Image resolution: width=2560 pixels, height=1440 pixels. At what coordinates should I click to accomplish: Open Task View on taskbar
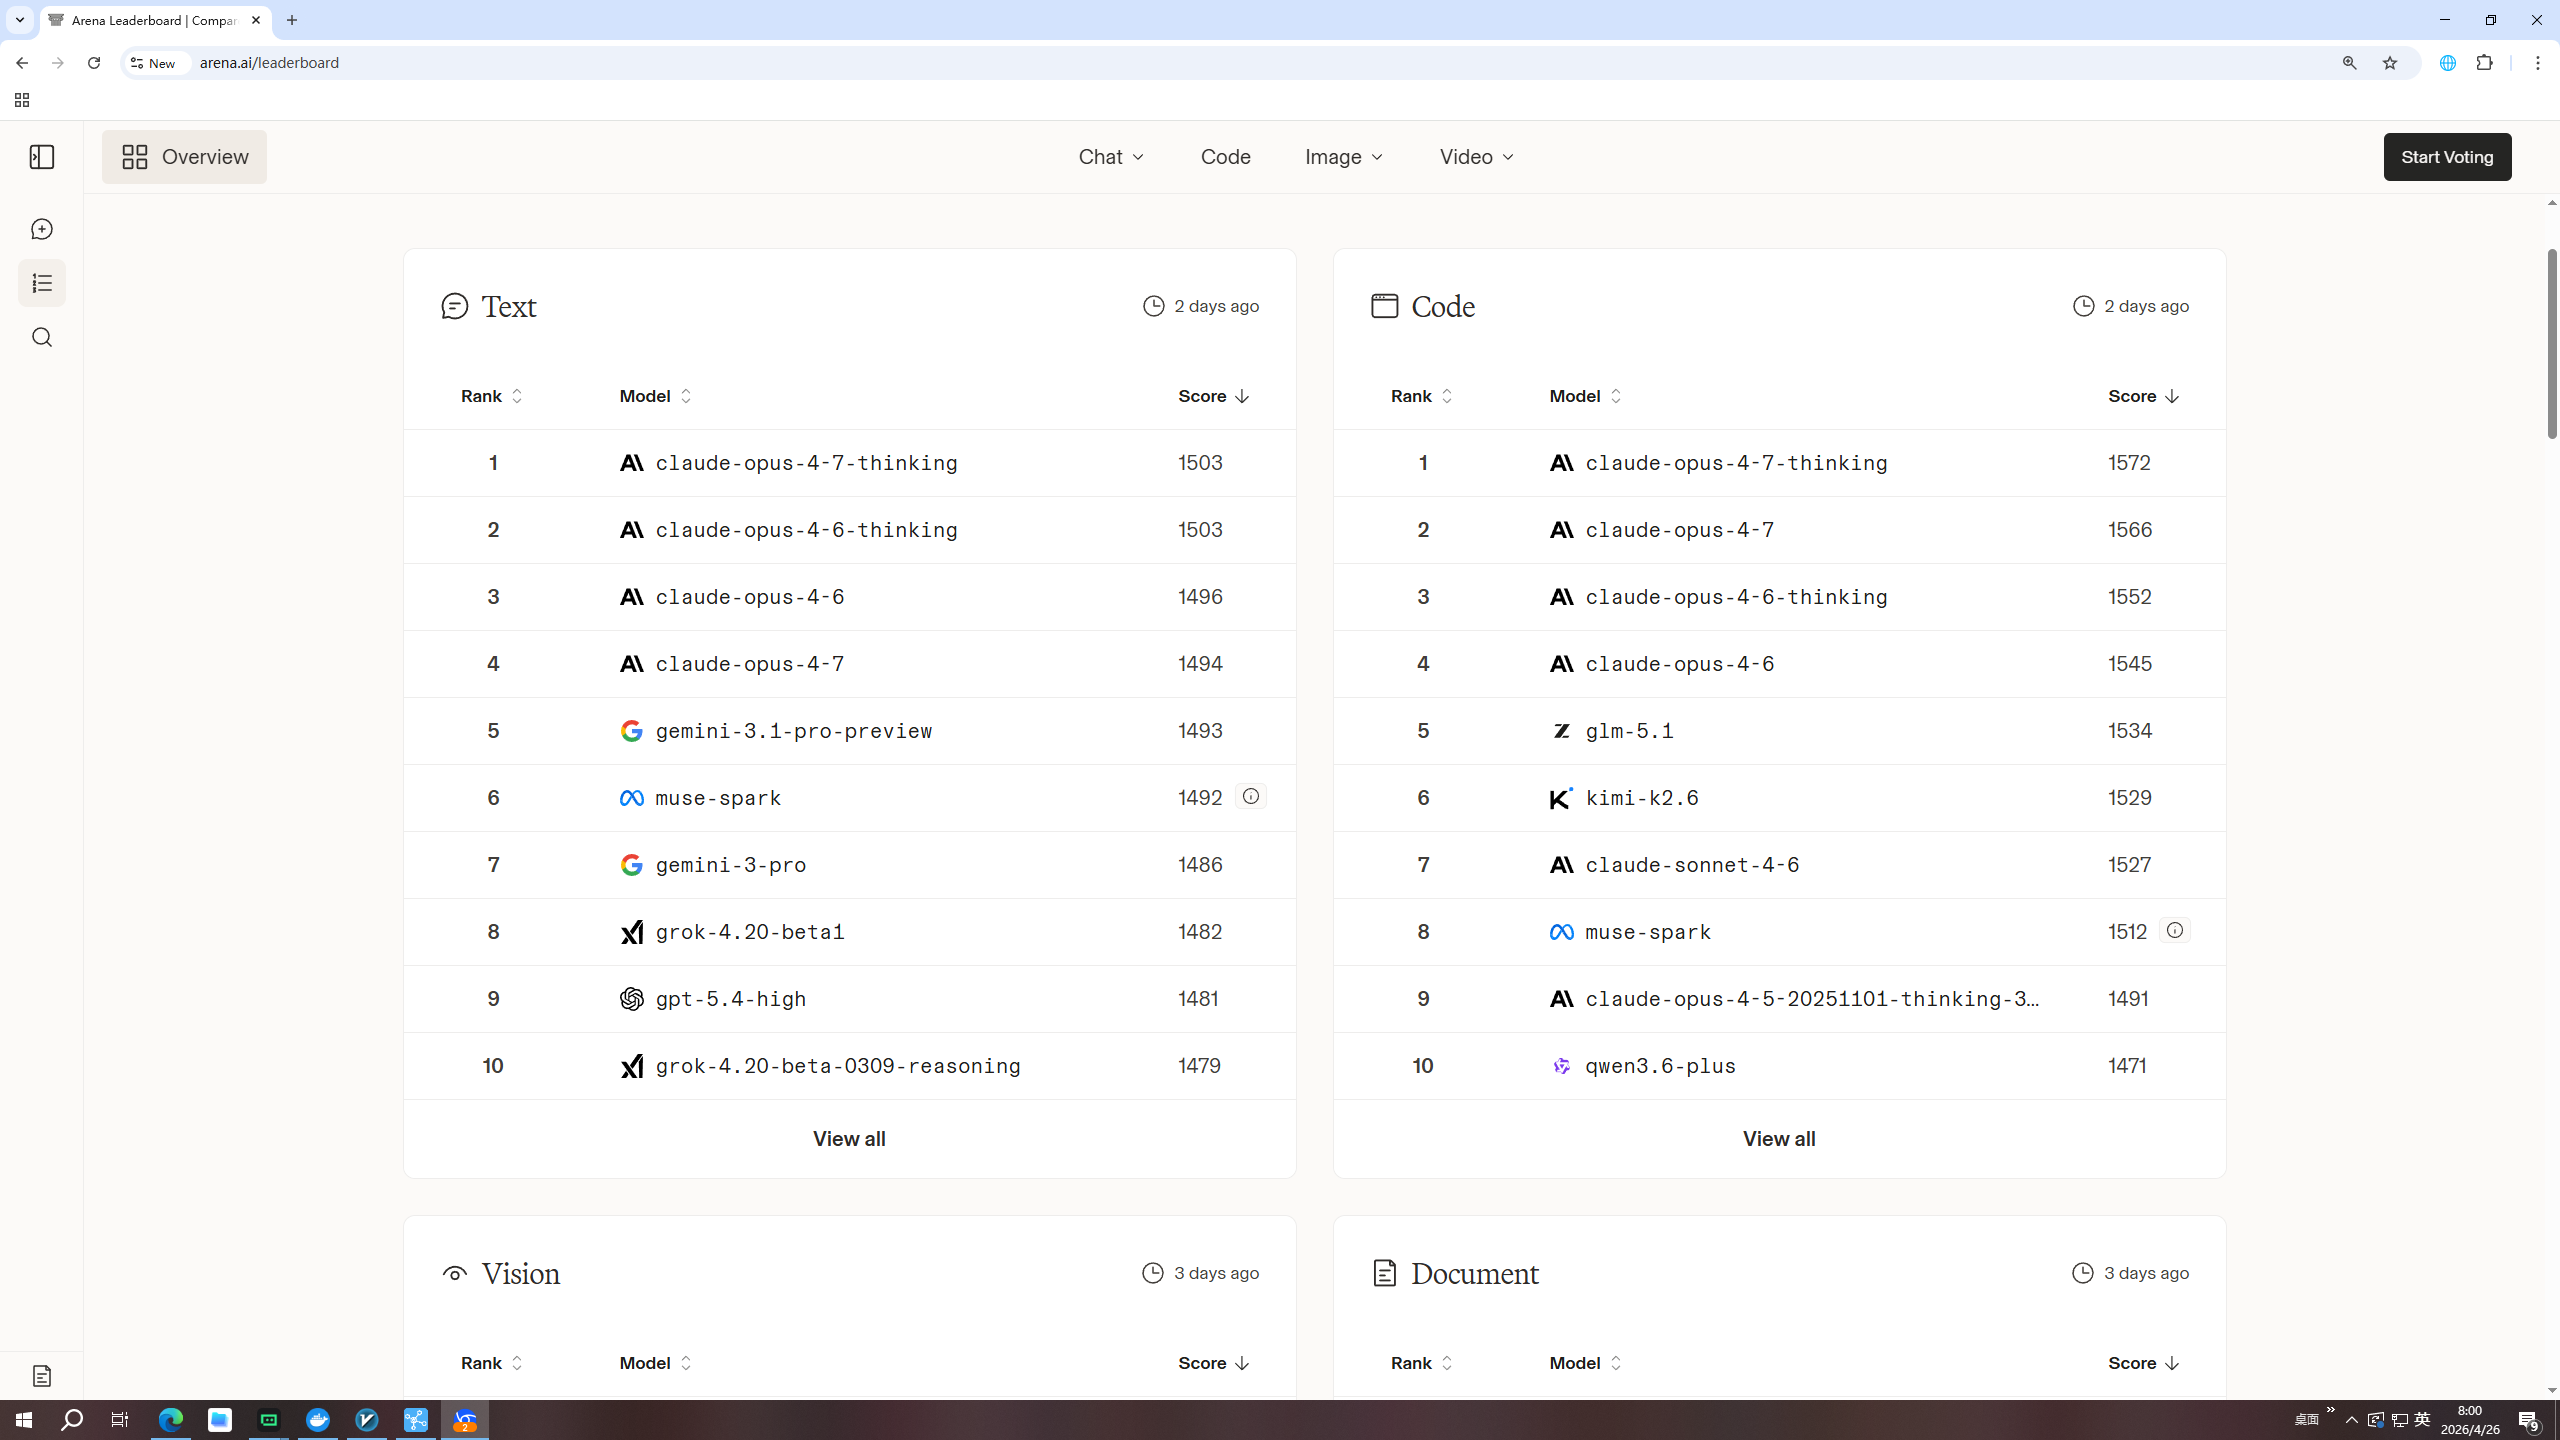pyautogui.click(x=120, y=1420)
